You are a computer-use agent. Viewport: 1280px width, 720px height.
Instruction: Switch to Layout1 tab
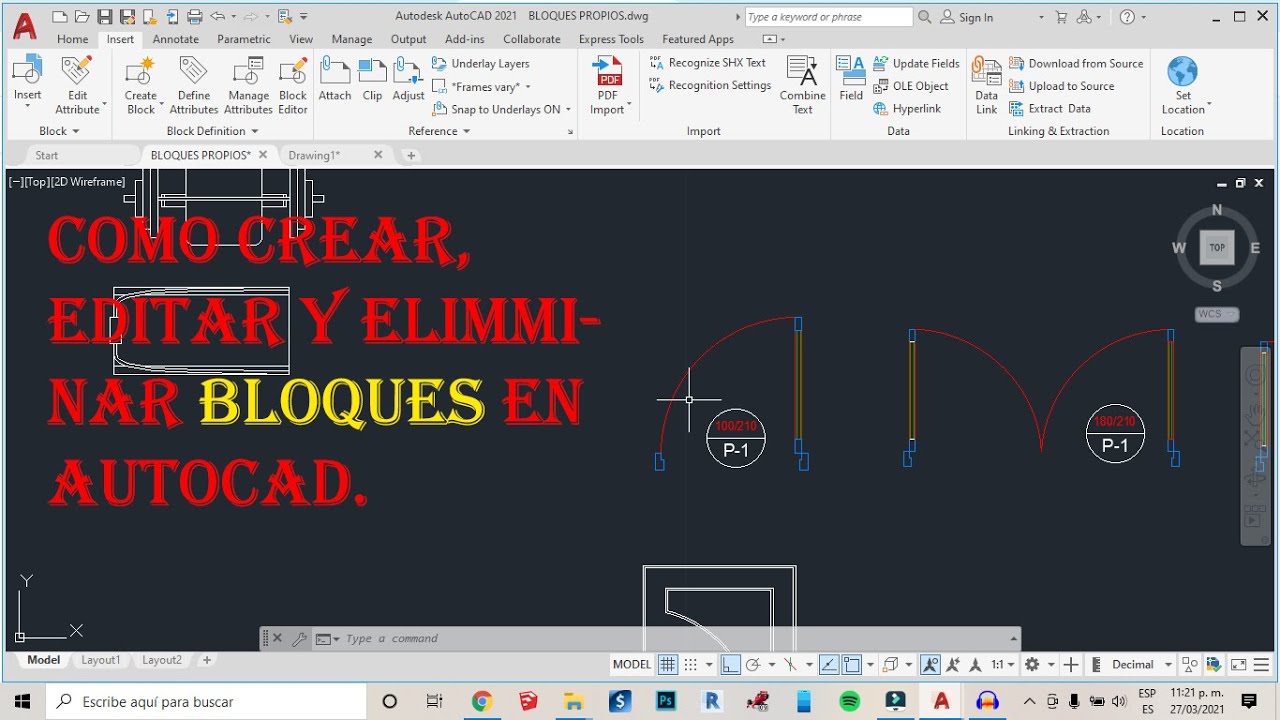(x=100, y=660)
